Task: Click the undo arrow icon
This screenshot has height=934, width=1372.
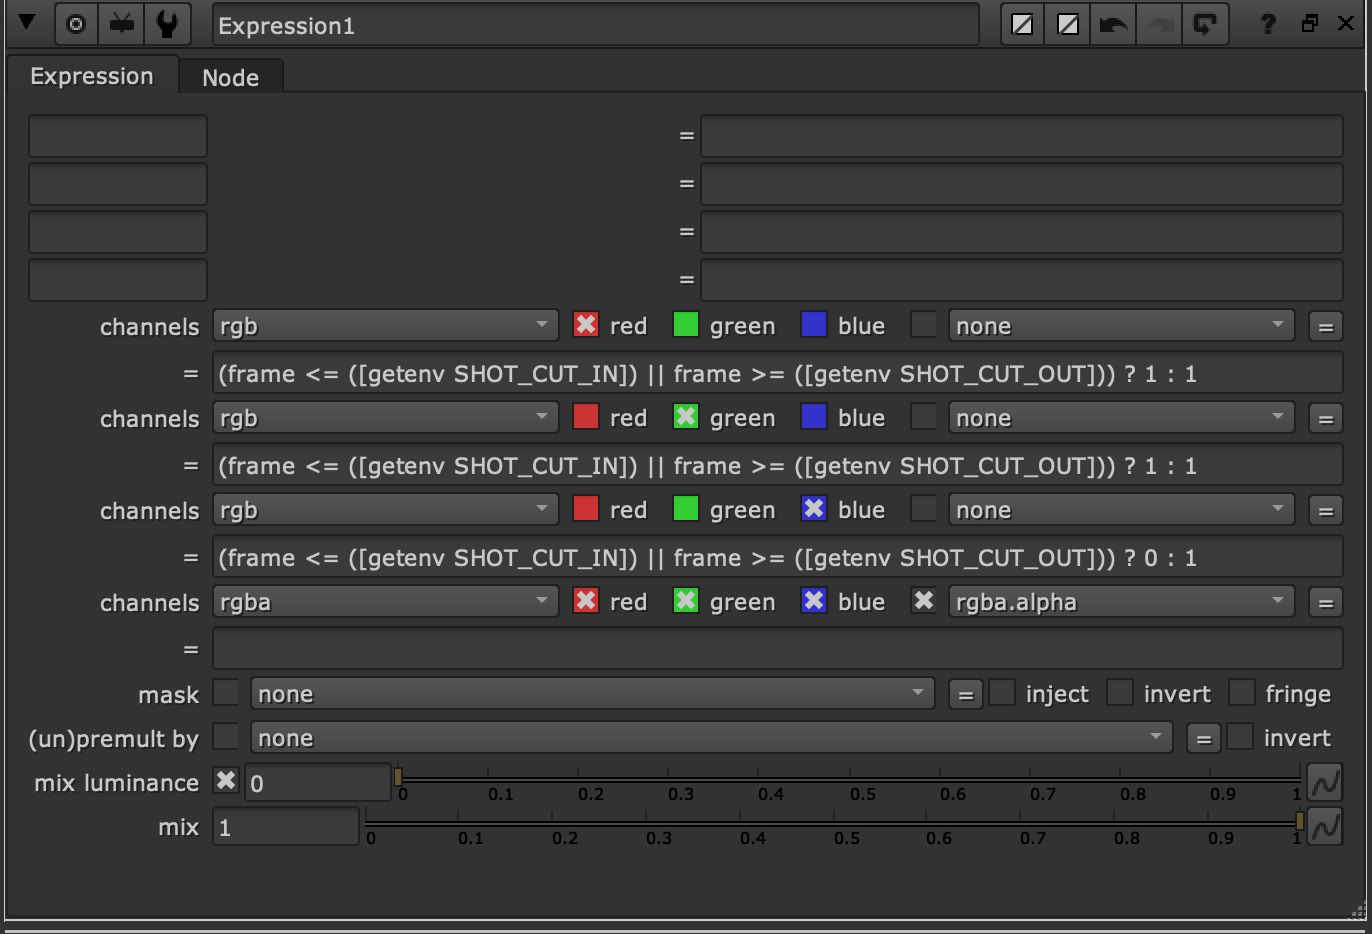Action: click(x=1113, y=24)
